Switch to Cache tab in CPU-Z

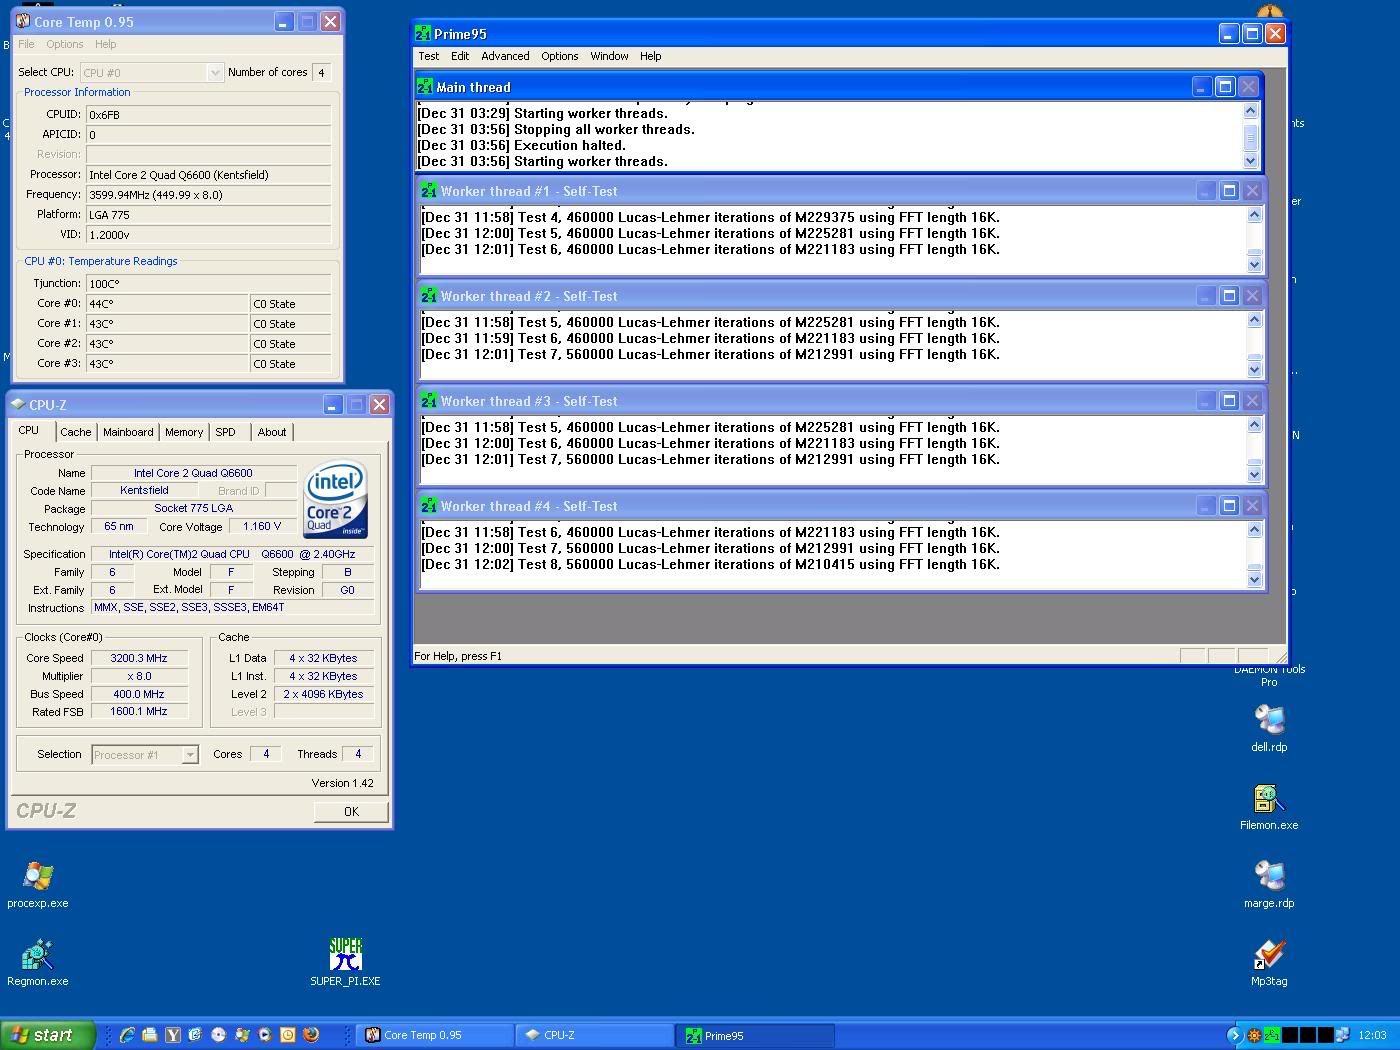tap(75, 432)
